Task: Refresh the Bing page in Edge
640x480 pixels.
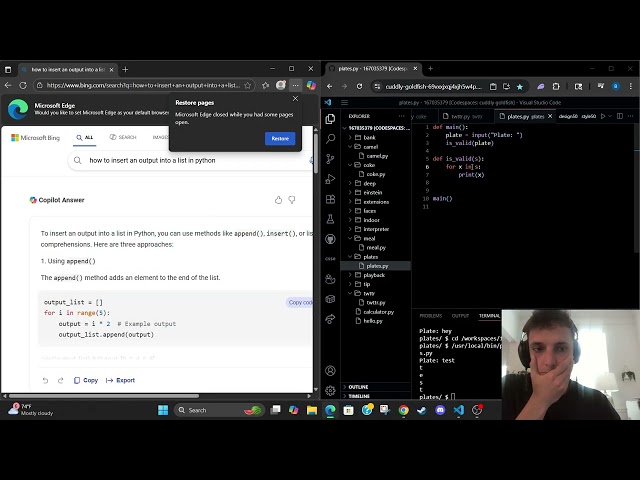Action: [23, 85]
